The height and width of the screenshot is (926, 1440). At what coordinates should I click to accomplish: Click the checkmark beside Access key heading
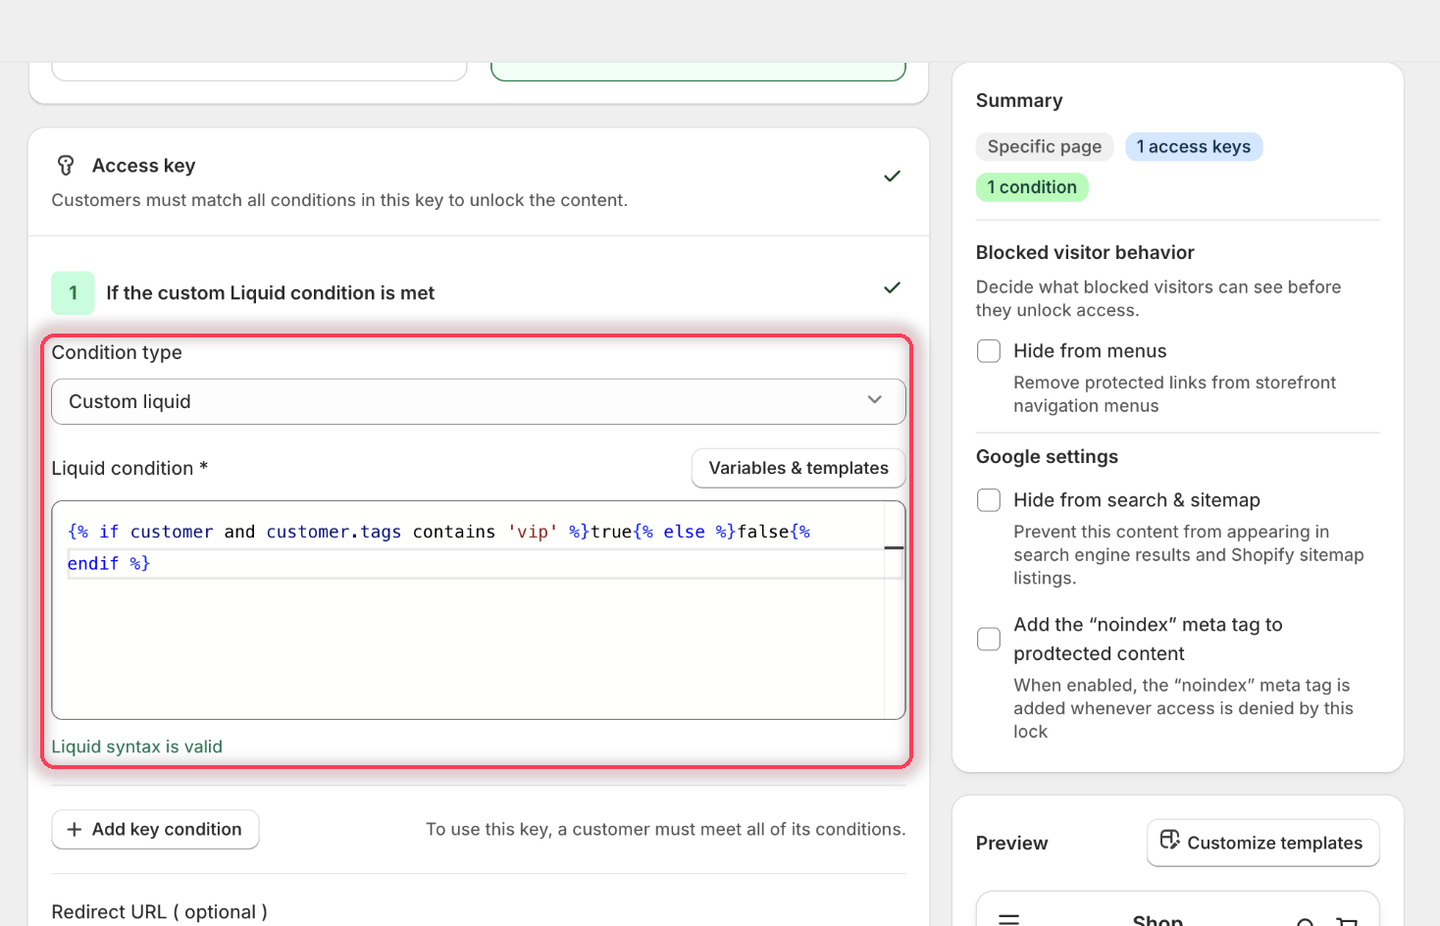pyautogui.click(x=892, y=176)
